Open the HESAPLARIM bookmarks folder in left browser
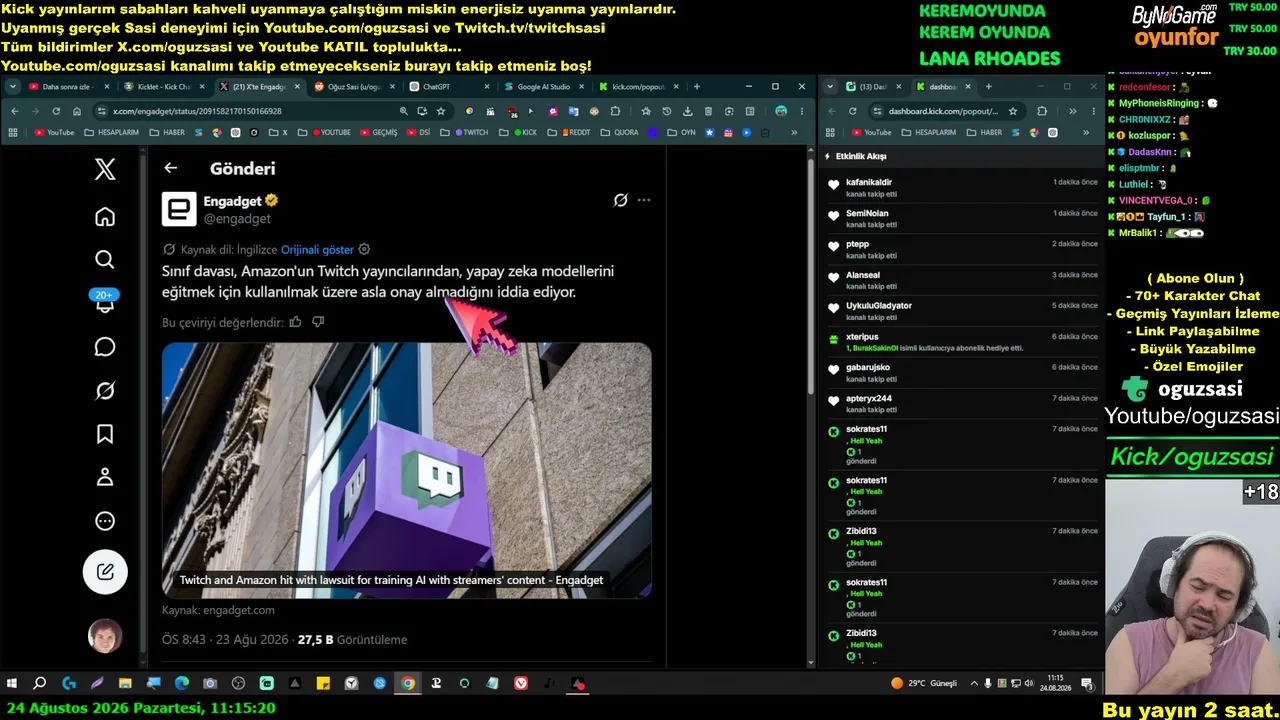The image size is (1280, 720). coord(111,132)
